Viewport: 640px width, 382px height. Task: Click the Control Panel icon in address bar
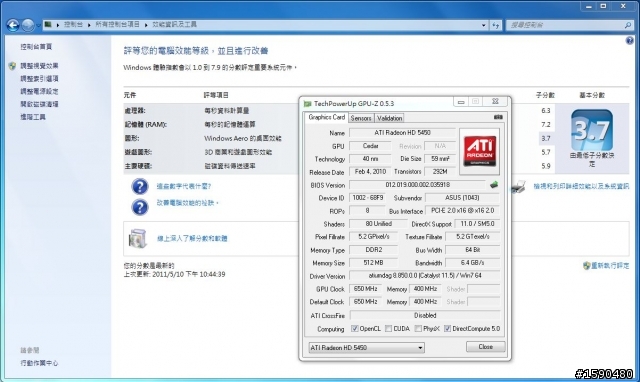click(x=48, y=24)
